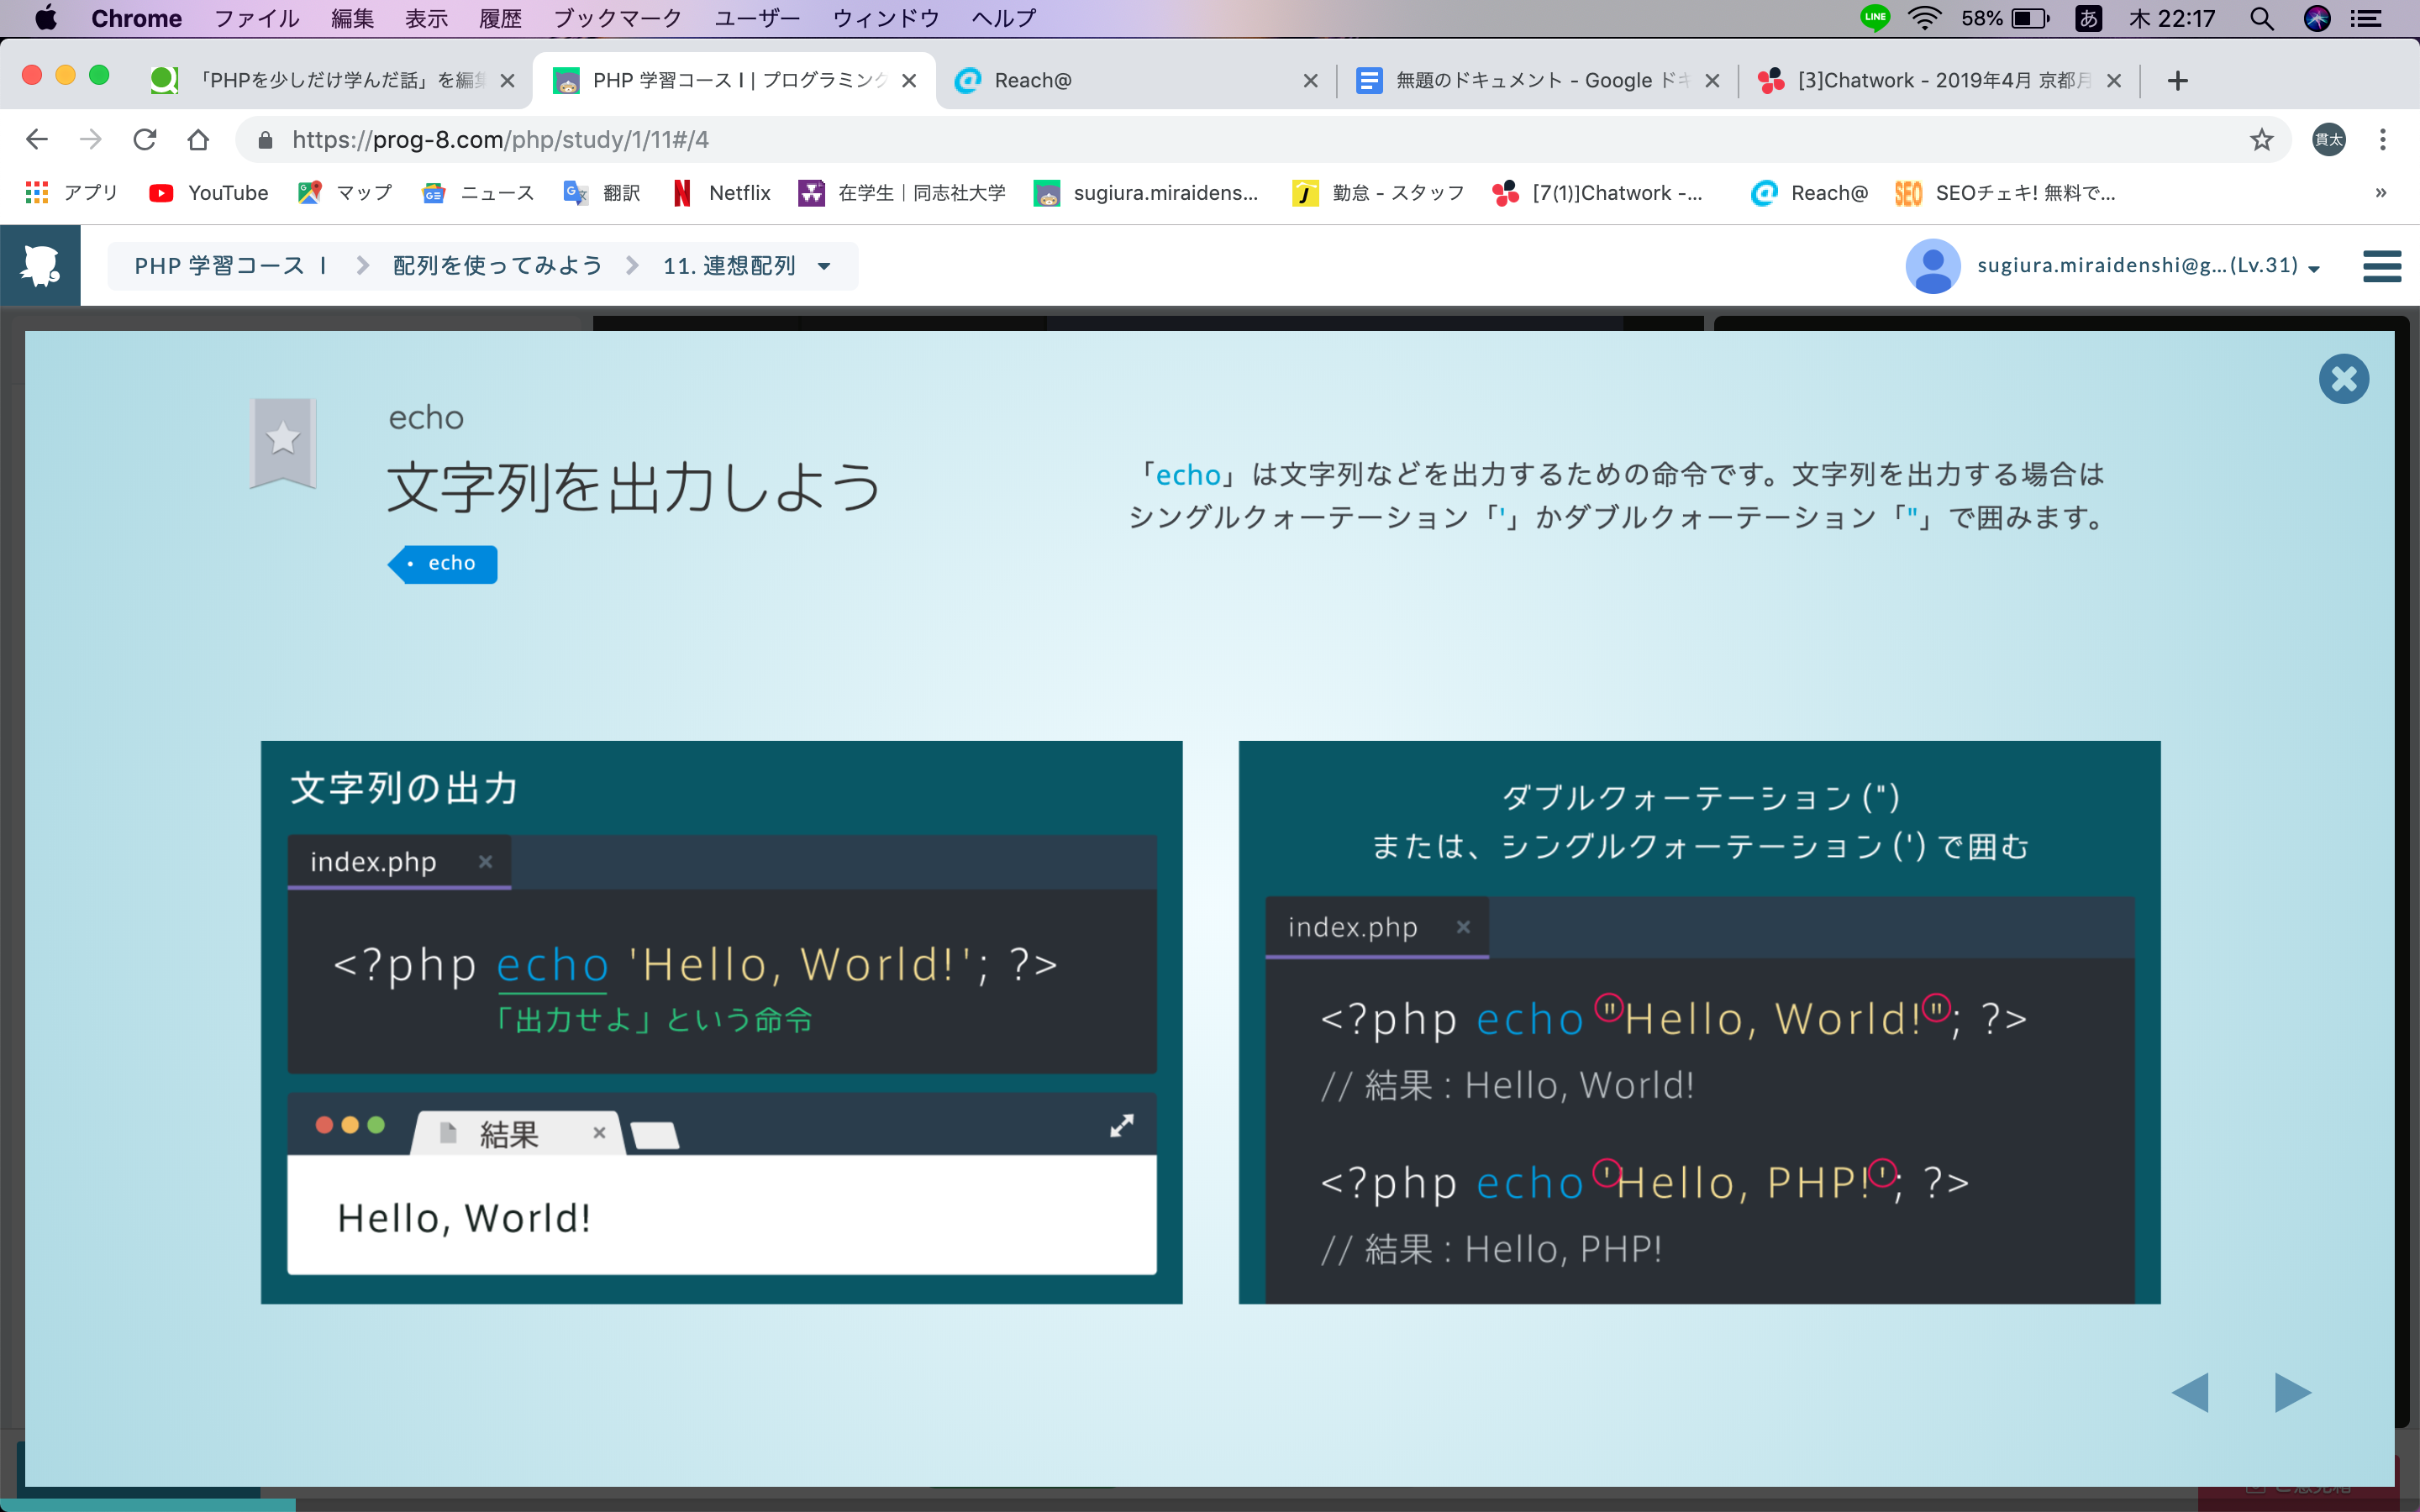Open 在学生｜同志社大学 bookmark

pyautogui.click(x=902, y=193)
